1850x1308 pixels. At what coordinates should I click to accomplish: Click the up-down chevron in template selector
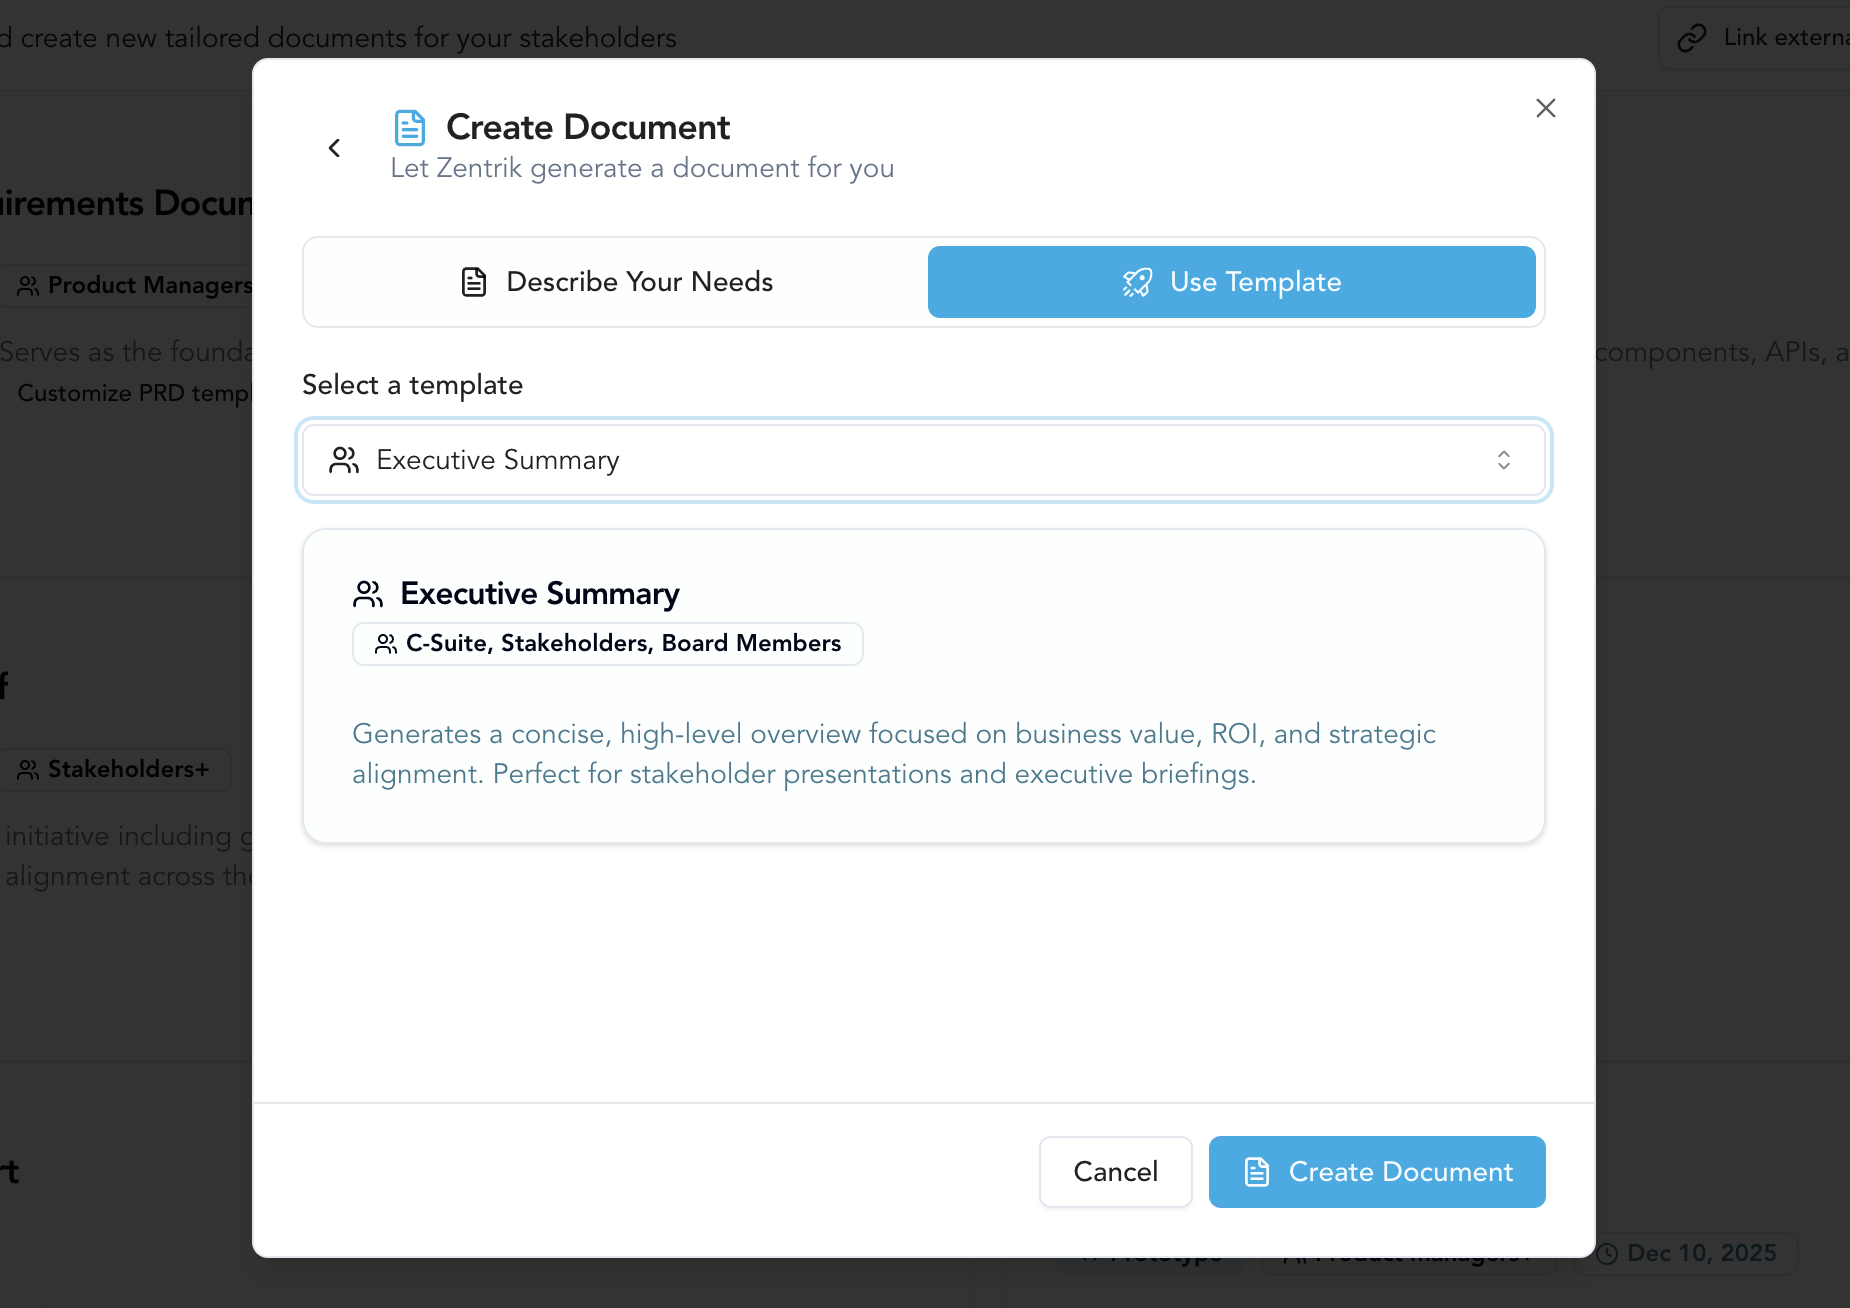(x=1504, y=460)
